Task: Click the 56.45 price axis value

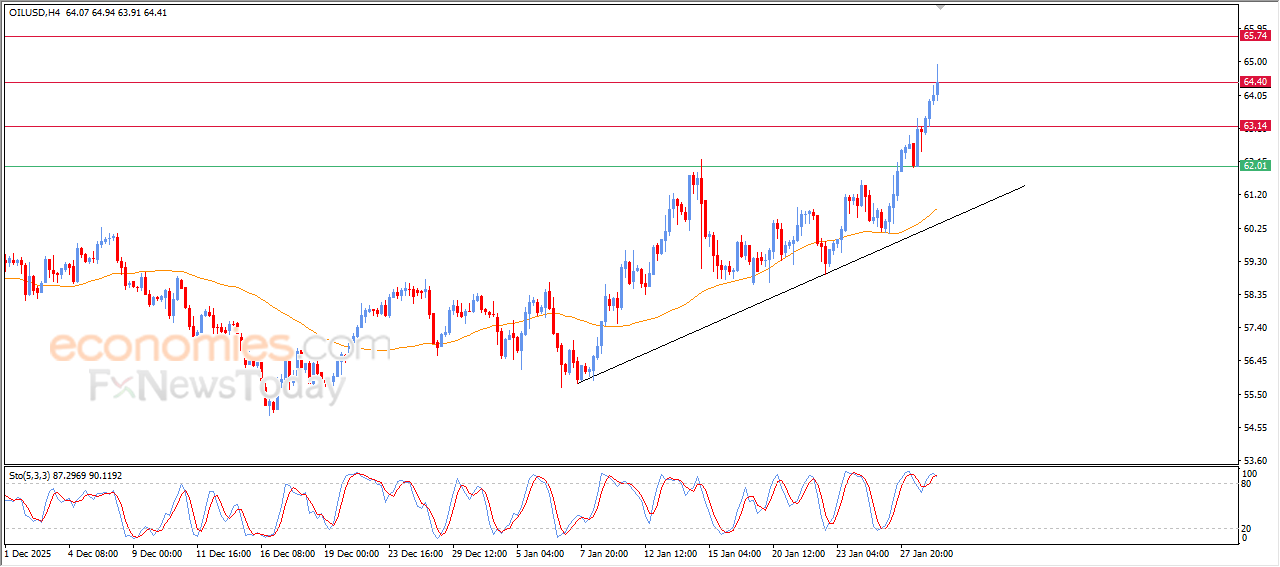Action: (1257, 361)
